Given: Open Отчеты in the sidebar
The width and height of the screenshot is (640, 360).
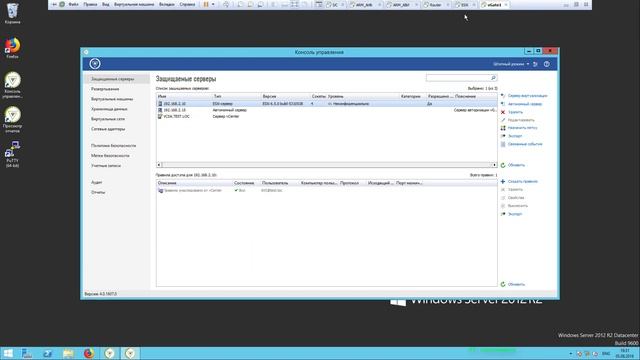Looking at the screenshot, I should click(98, 192).
